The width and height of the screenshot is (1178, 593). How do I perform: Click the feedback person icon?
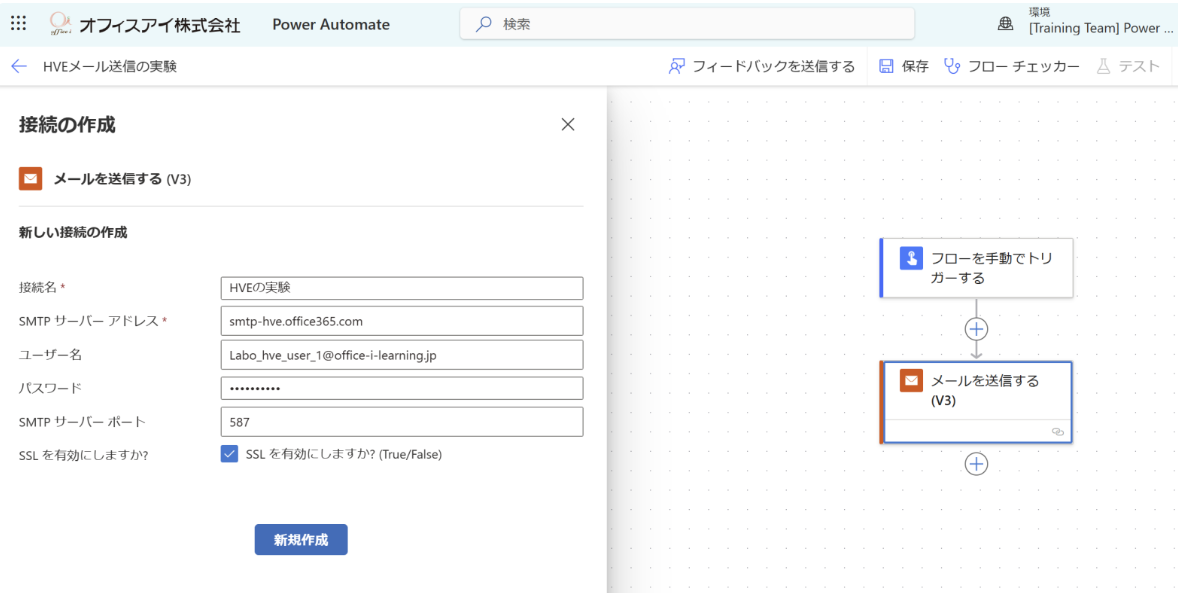pyautogui.click(x=675, y=66)
